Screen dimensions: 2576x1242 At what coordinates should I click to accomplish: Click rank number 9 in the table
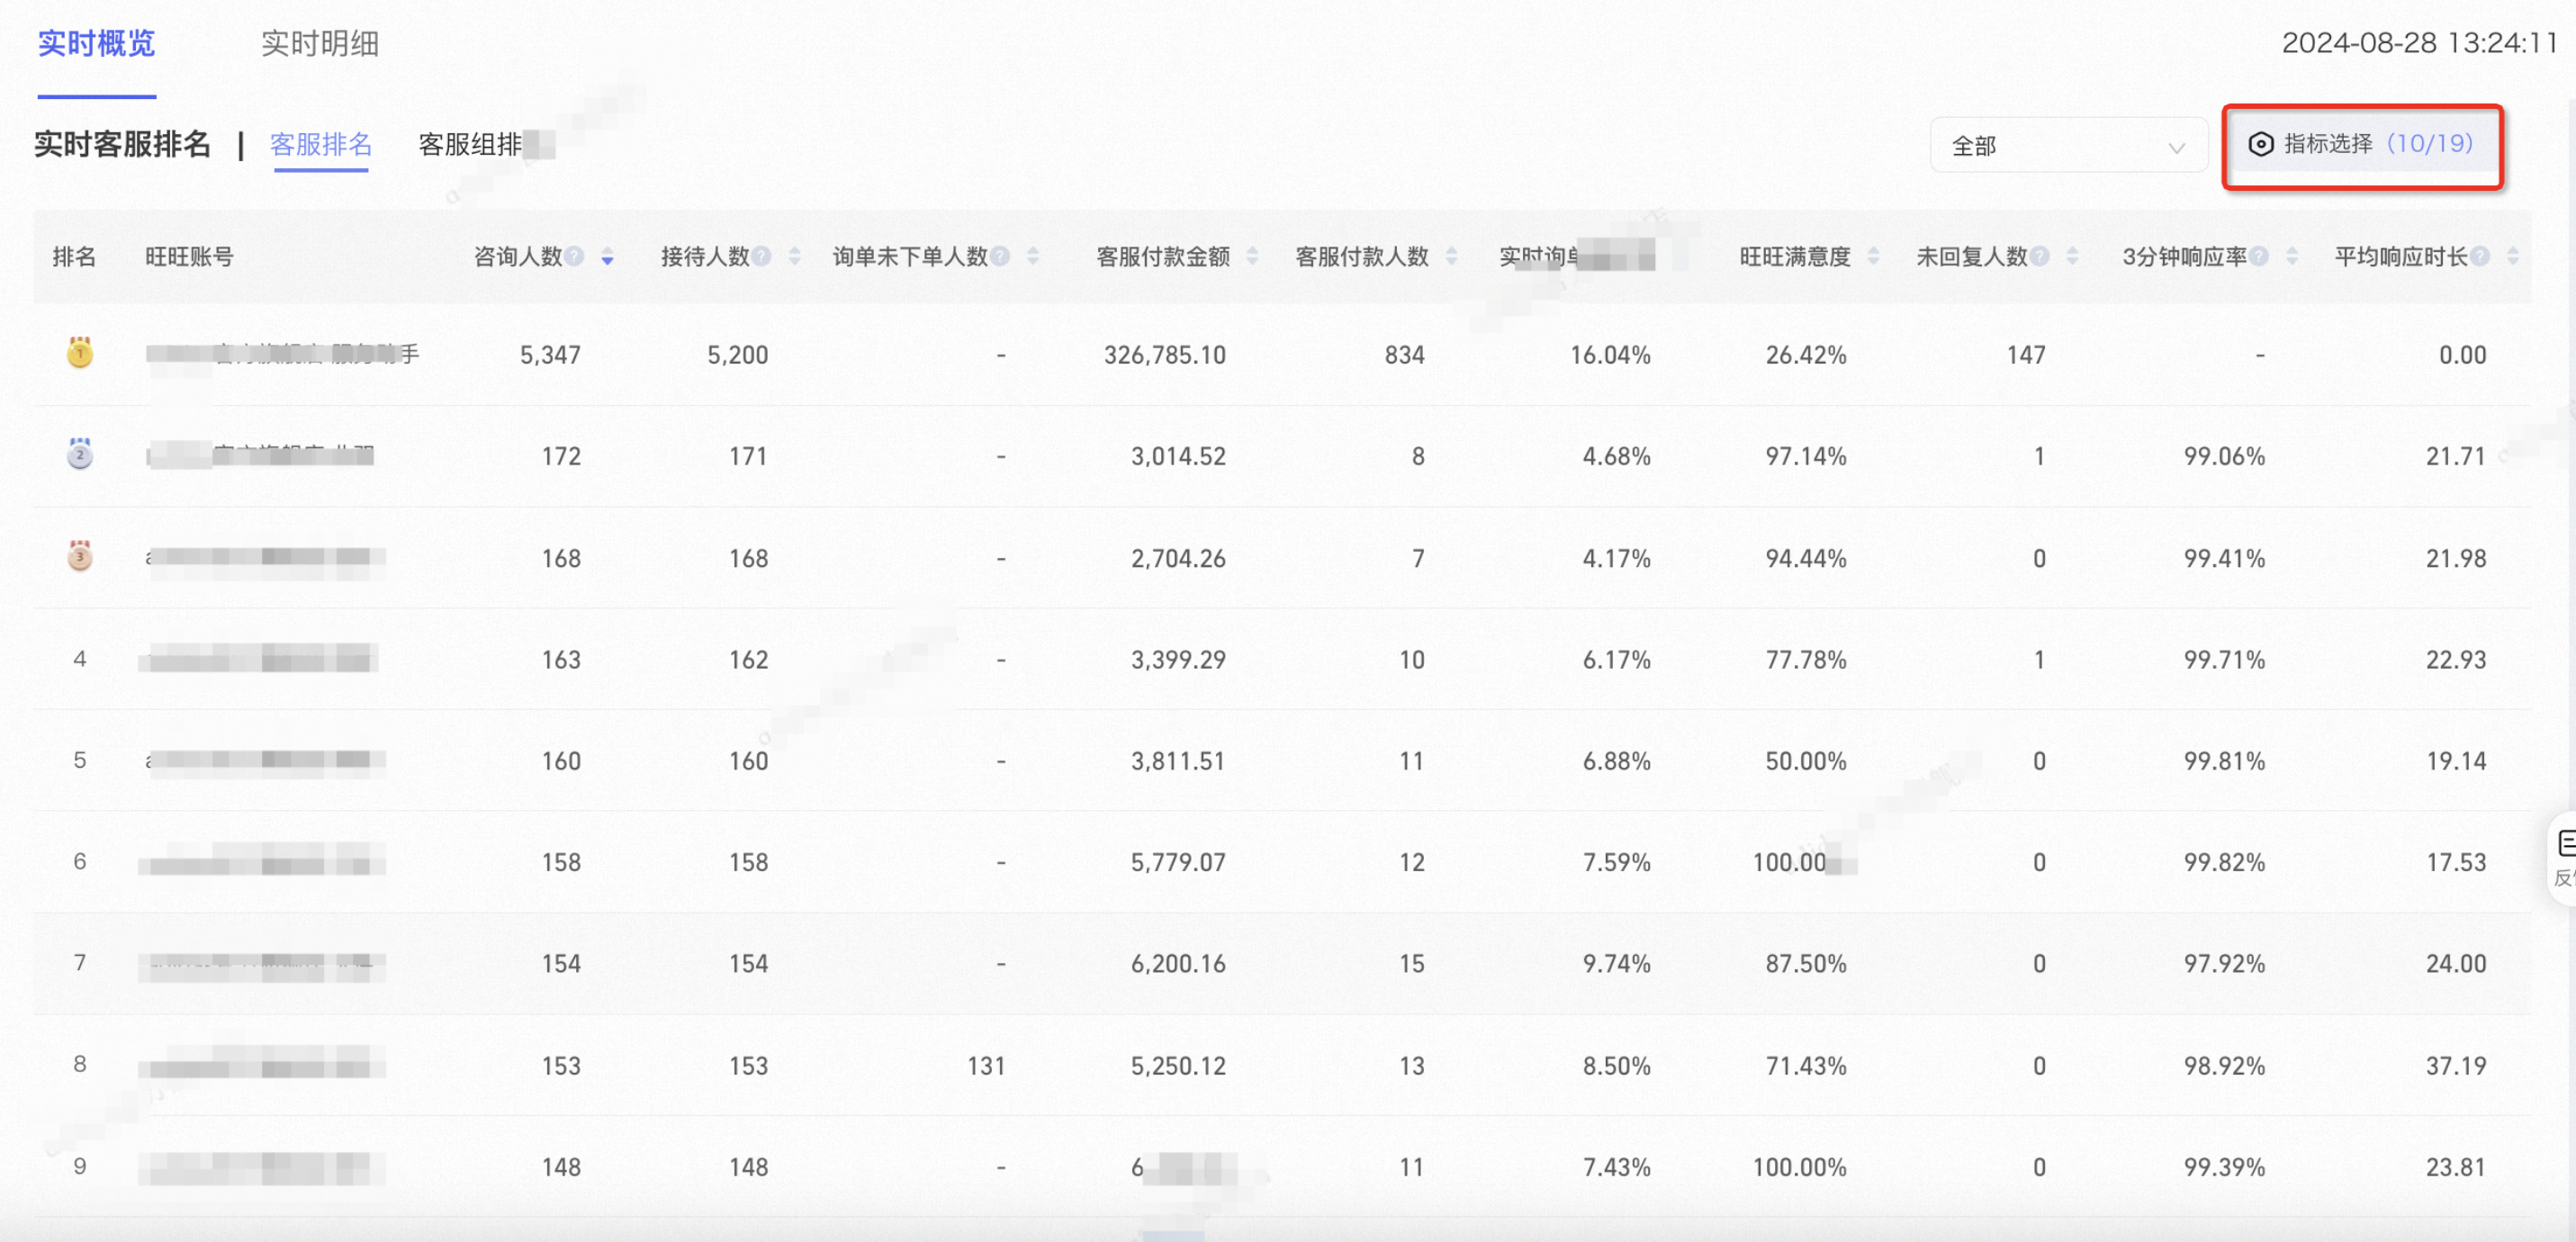80,1167
